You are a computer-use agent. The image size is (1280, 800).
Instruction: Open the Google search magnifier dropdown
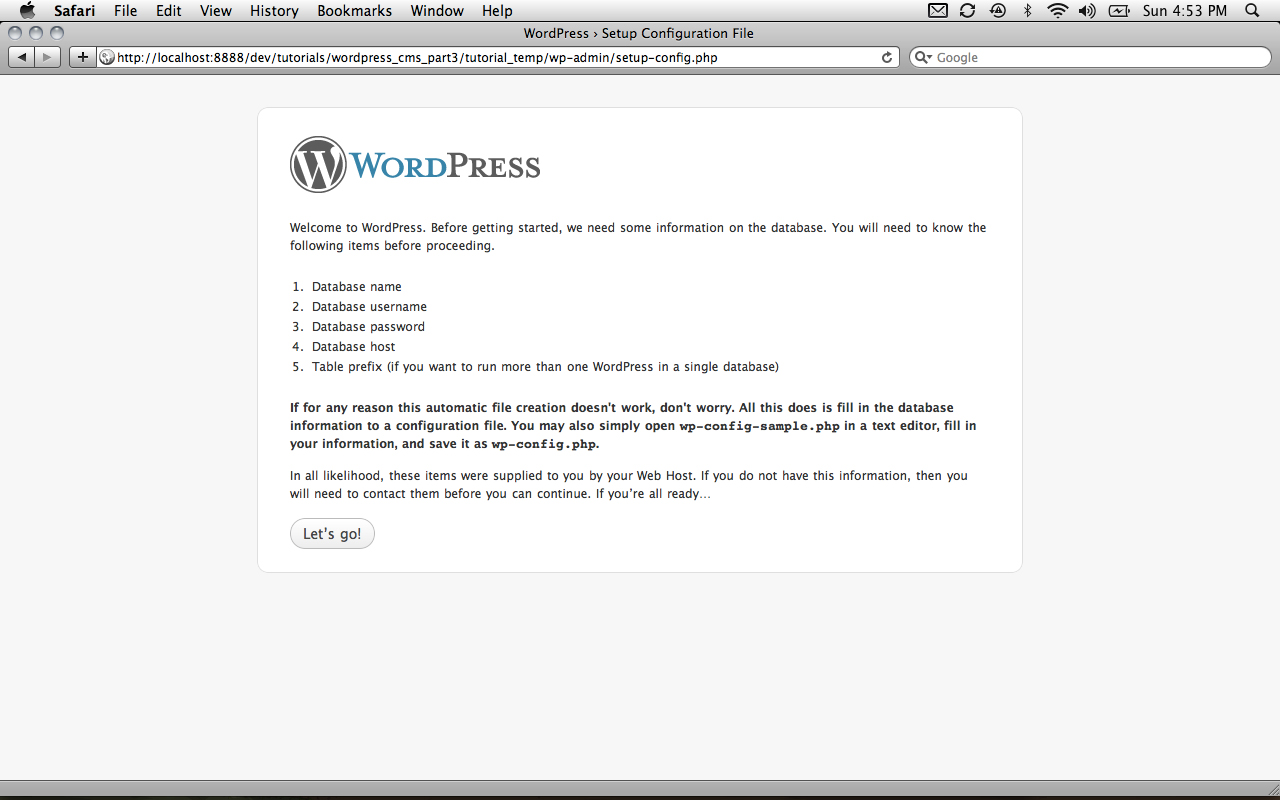[x=924, y=58]
